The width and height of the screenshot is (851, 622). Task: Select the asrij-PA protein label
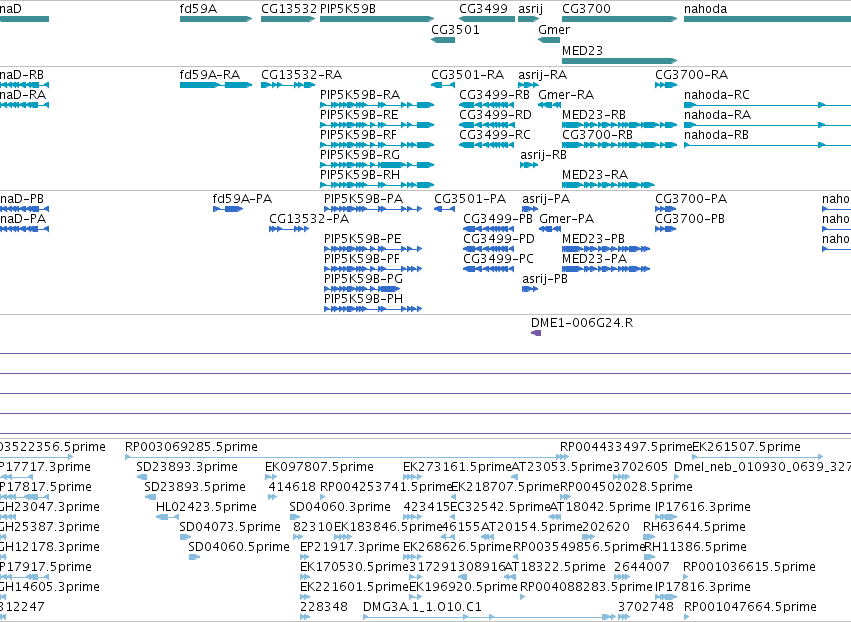pyautogui.click(x=546, y=199)
